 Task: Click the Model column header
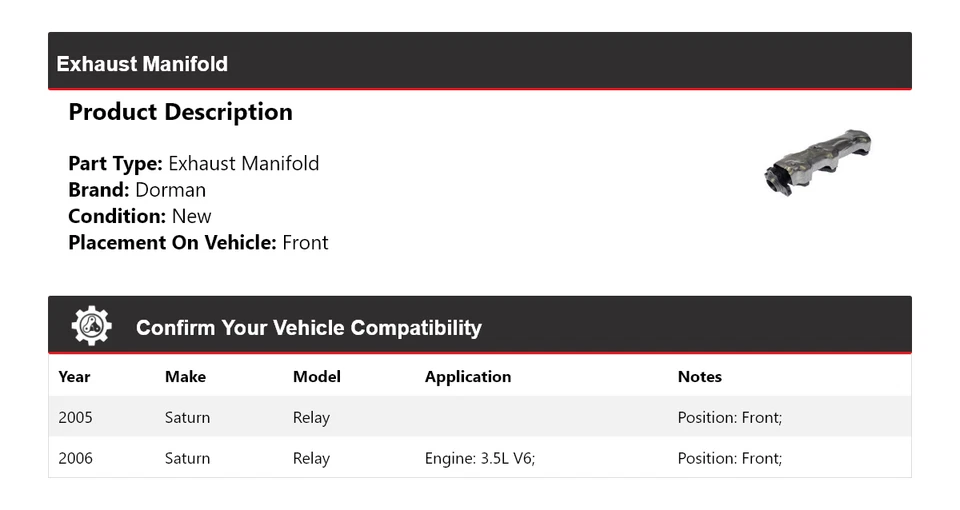(316, 377)
